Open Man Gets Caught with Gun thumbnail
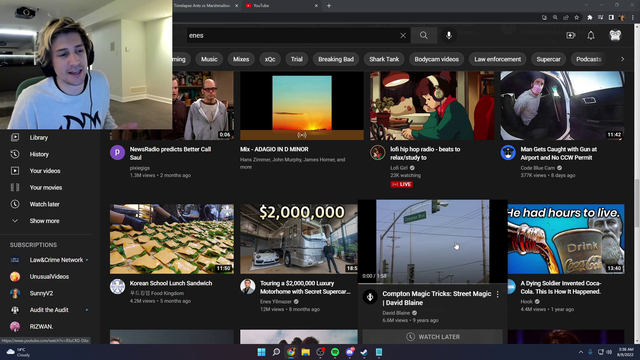The width and height of the screenshot is (640, 360). [562, 106]
